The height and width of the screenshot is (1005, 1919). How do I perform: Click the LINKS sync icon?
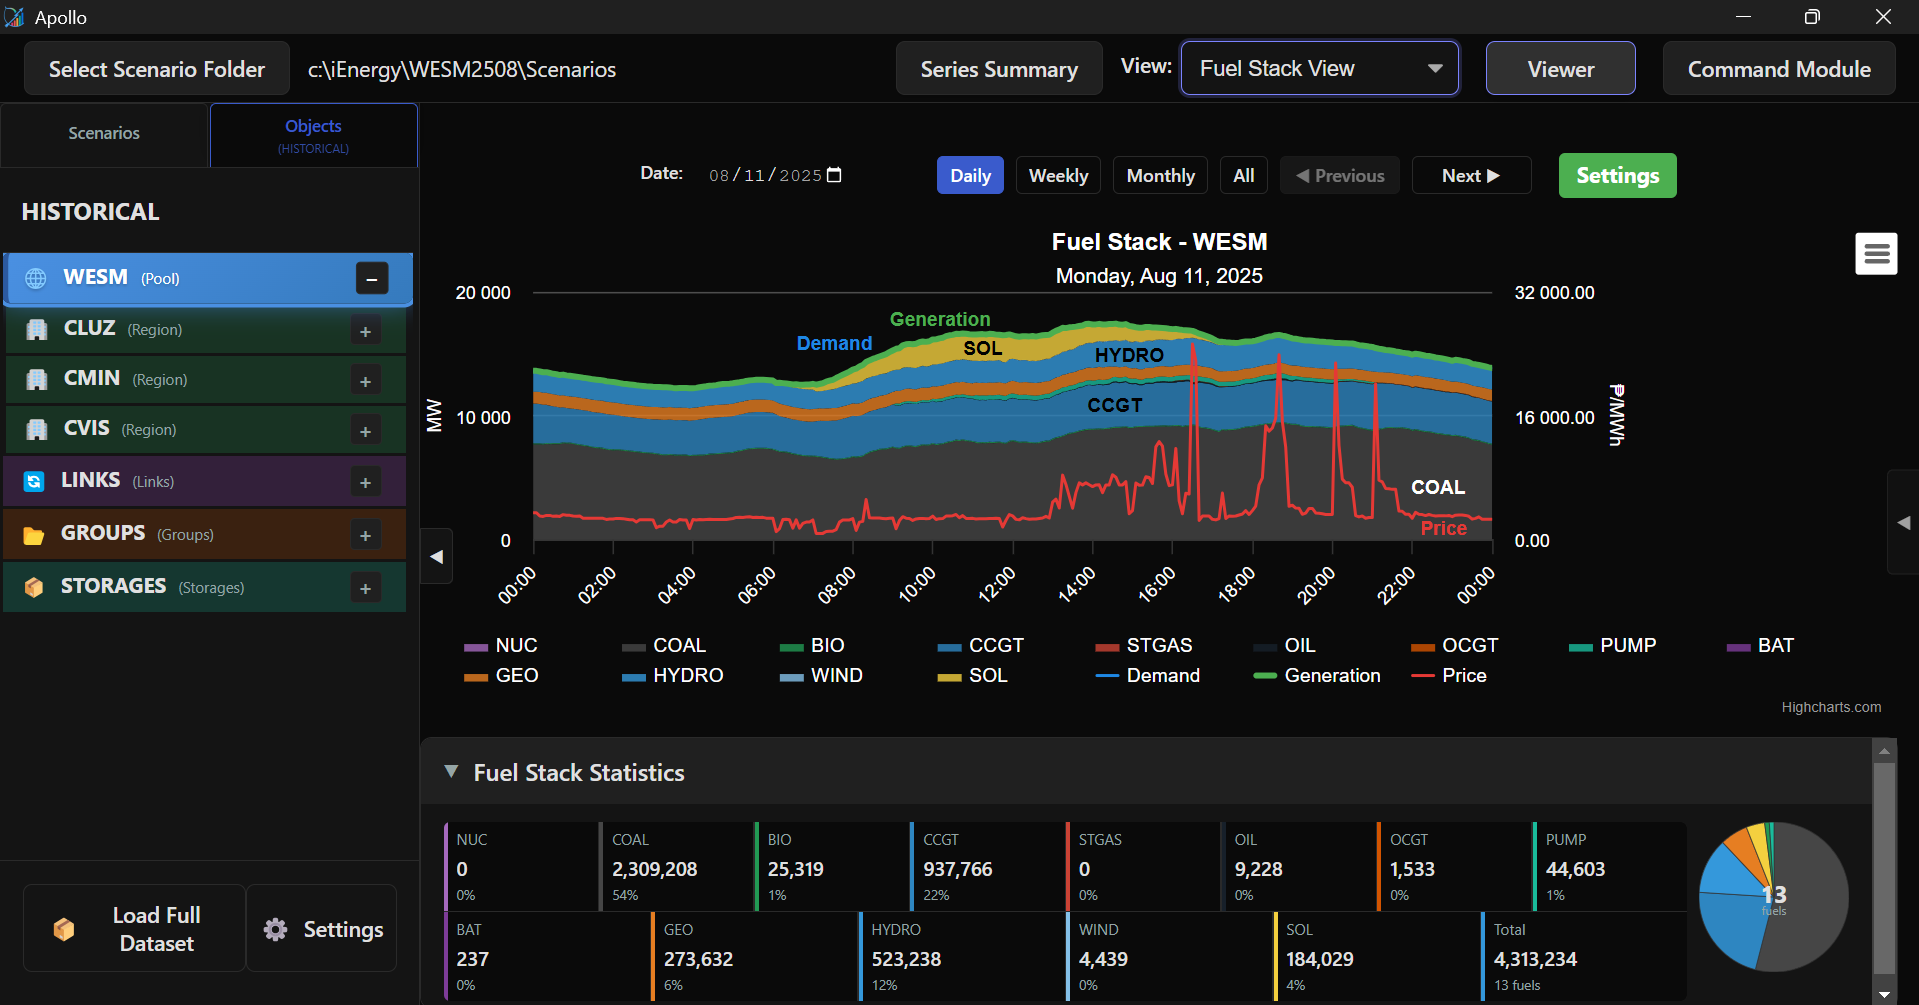click(x=34, y=482)
